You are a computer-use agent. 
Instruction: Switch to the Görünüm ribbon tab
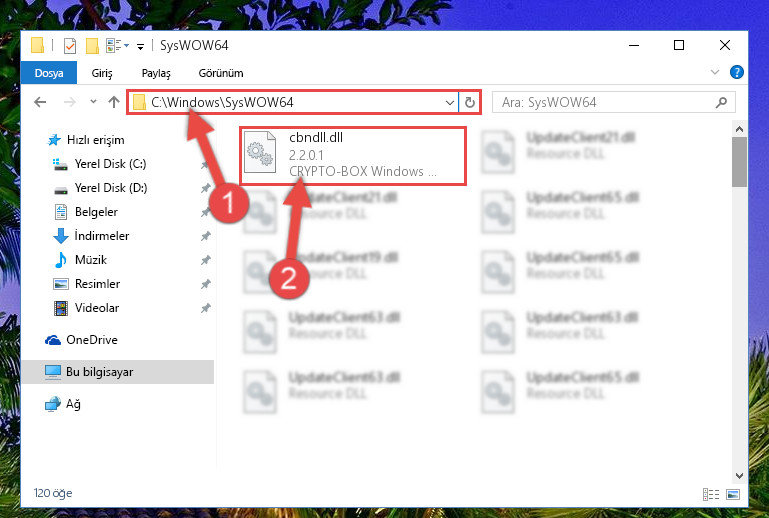pyautogui.click(x=221, y=73)
